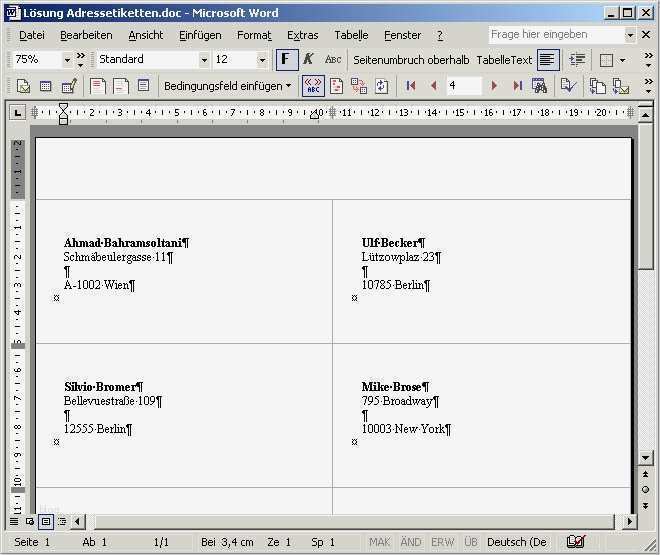Switch to Outline view
The image size is (660, 555).
coord(62,522)
